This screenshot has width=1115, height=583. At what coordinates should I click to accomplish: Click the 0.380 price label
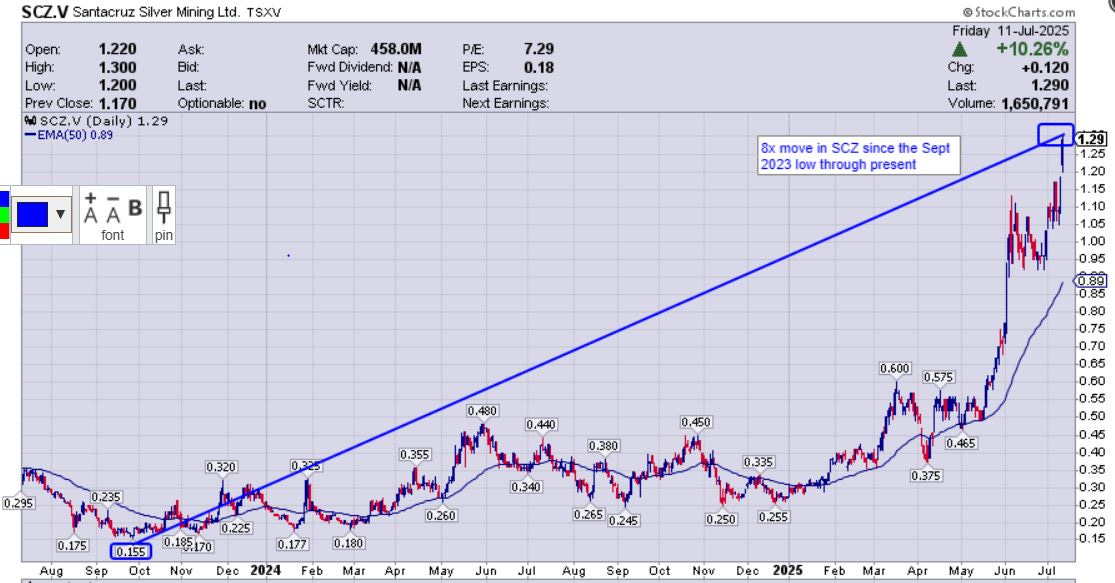click(603, 446)
